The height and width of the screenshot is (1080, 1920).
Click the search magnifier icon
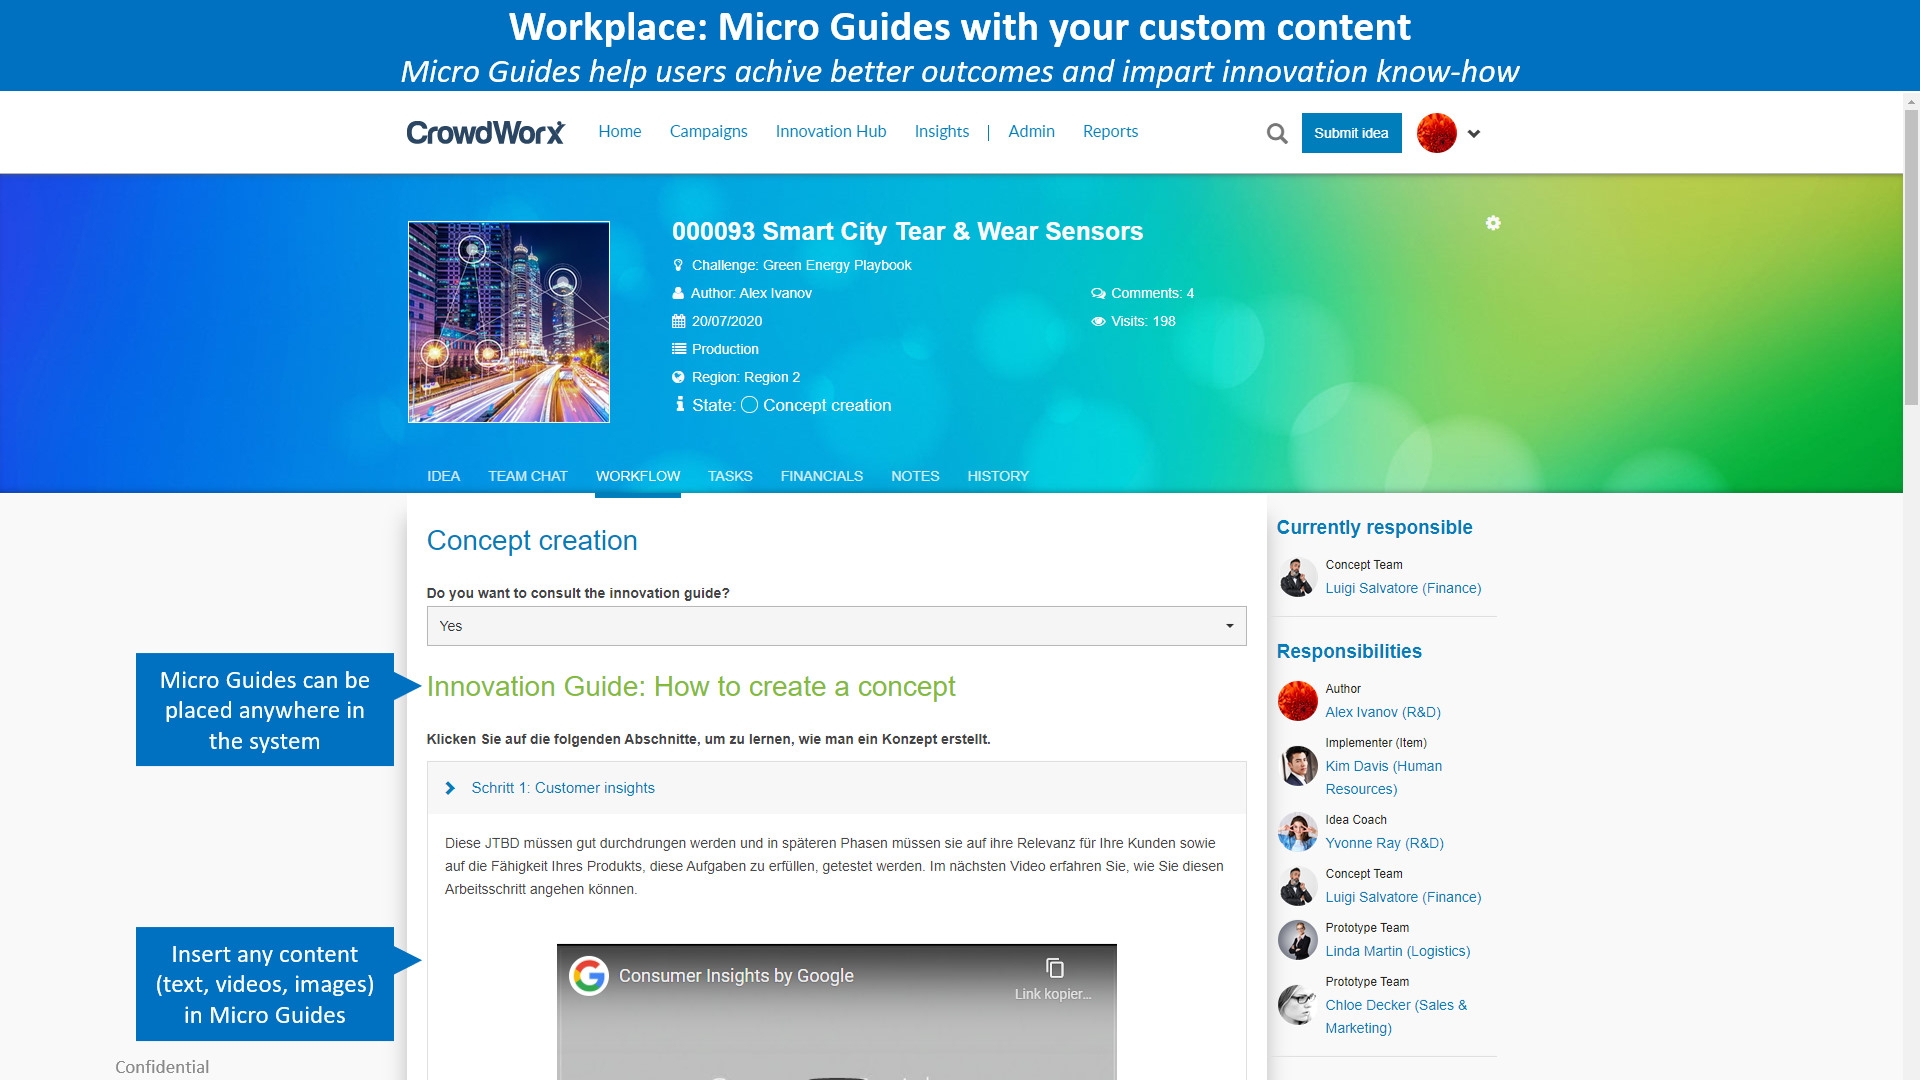point(1277,133)
